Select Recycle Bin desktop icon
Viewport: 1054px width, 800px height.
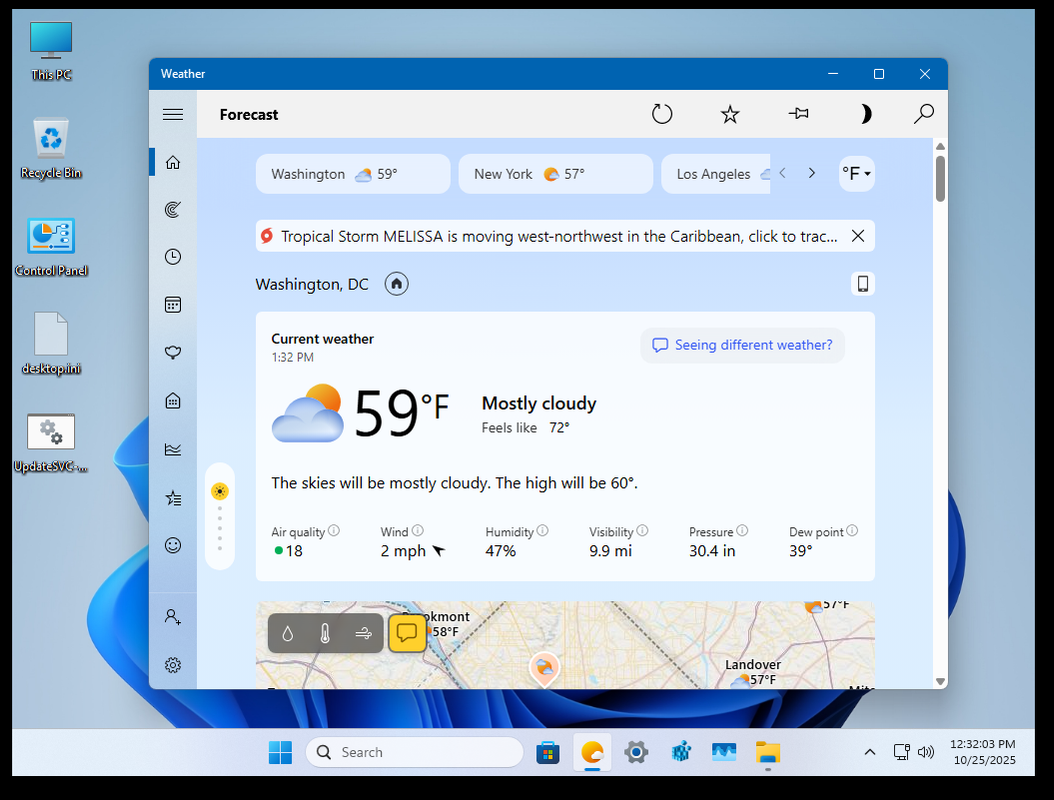pos(51,149)
